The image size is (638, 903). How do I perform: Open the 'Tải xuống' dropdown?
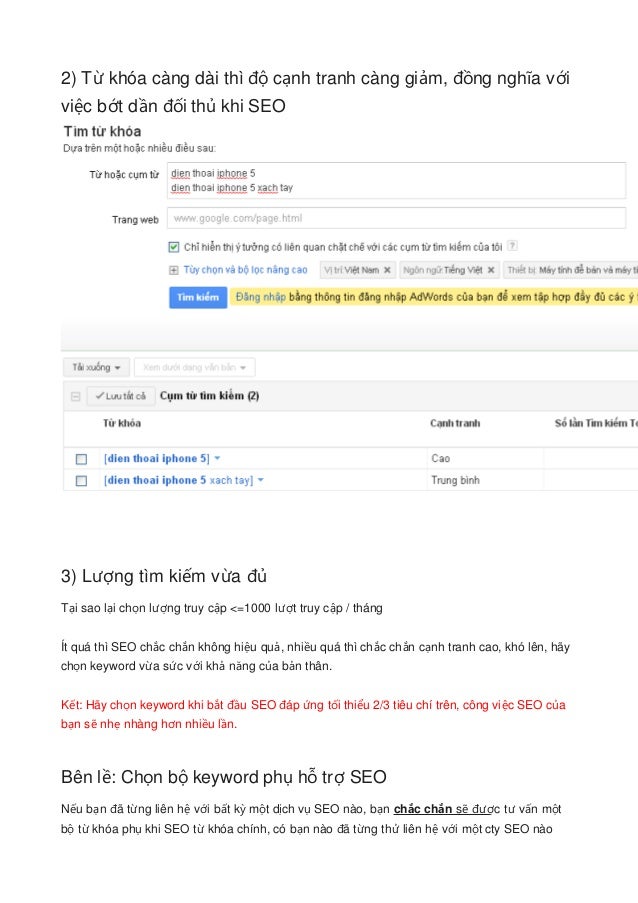[x=96, y=367]
